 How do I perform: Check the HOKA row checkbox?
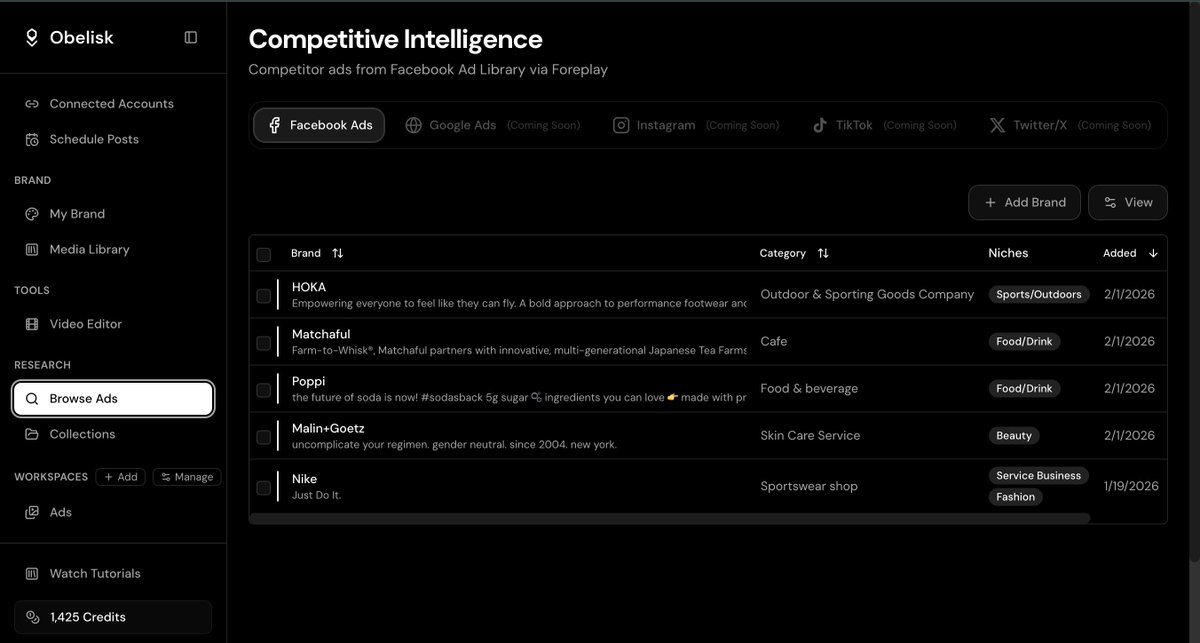[x=264, y=296]
